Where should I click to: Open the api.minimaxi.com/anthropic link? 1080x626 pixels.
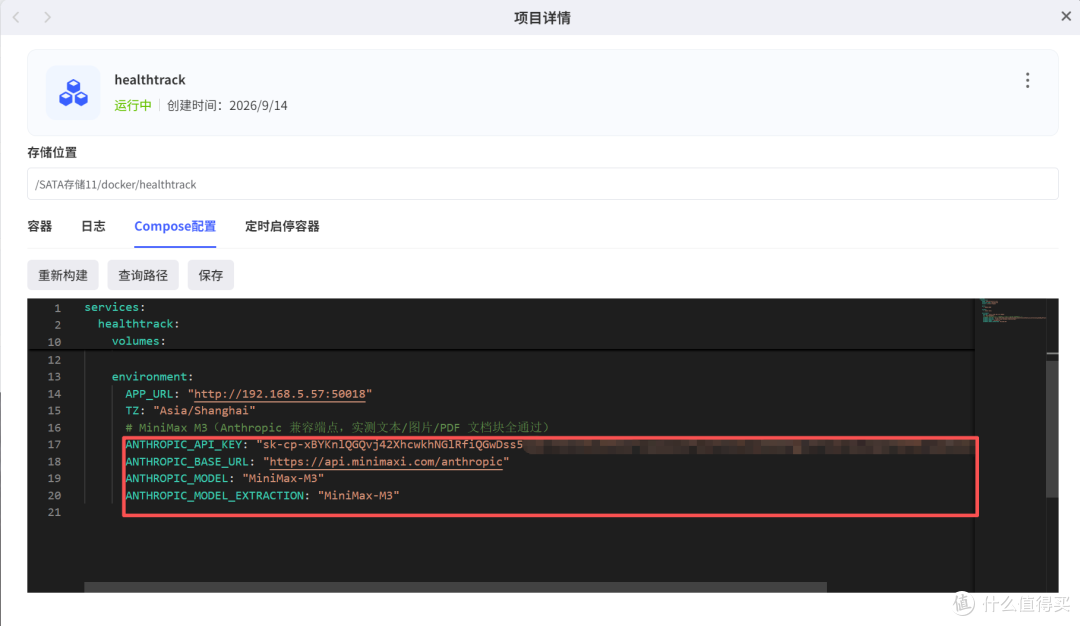(386, 461)
